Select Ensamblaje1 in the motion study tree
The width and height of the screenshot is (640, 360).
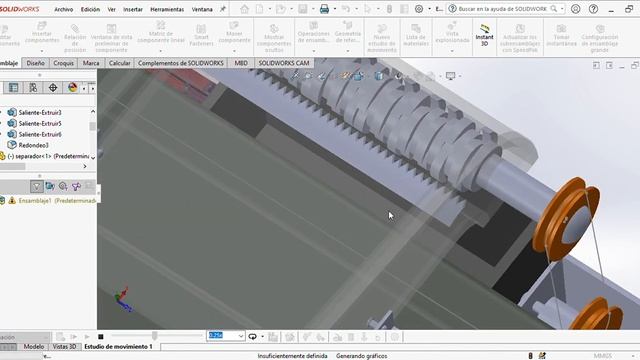pos(49,200)
